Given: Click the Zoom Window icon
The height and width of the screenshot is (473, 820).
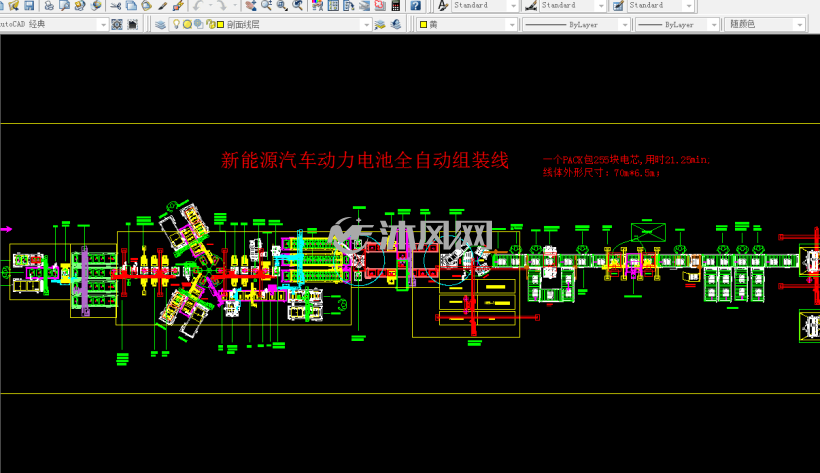Looking at the screenshot, I should tap(282, 5).
